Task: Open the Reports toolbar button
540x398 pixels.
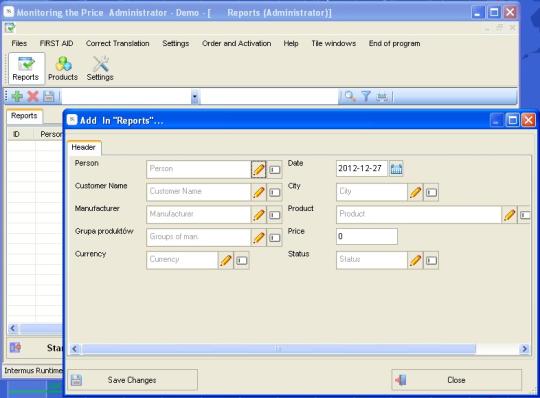Action: click(26, 69)
